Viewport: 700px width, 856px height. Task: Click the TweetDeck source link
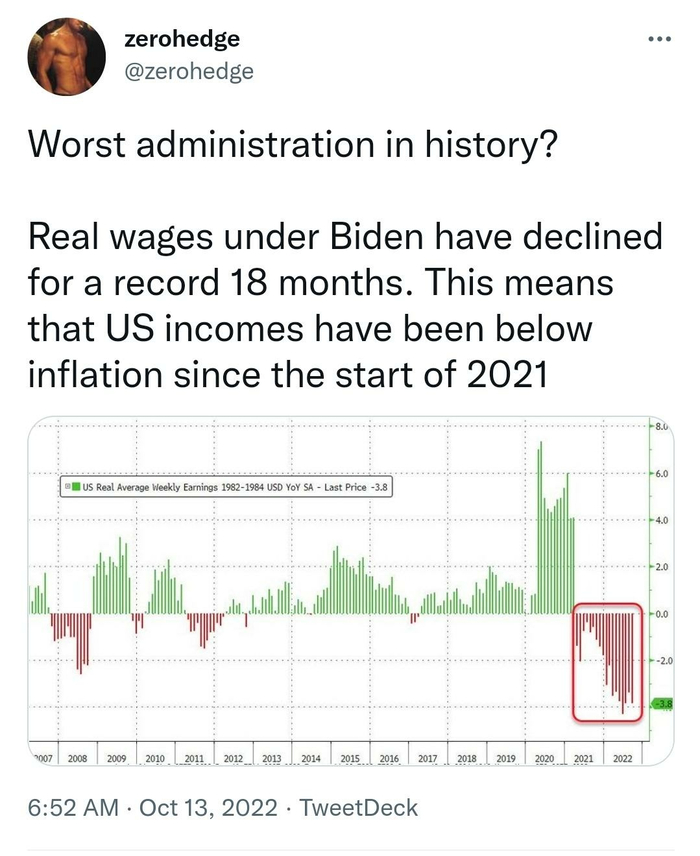pos(359,807)
